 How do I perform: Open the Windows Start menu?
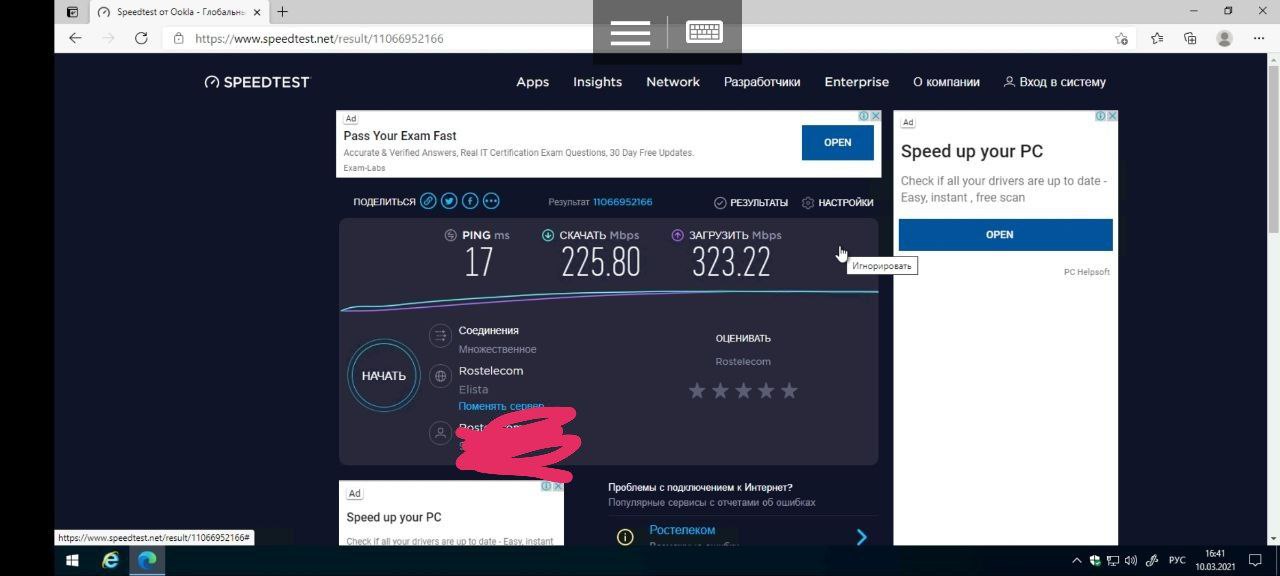(72, 561)
